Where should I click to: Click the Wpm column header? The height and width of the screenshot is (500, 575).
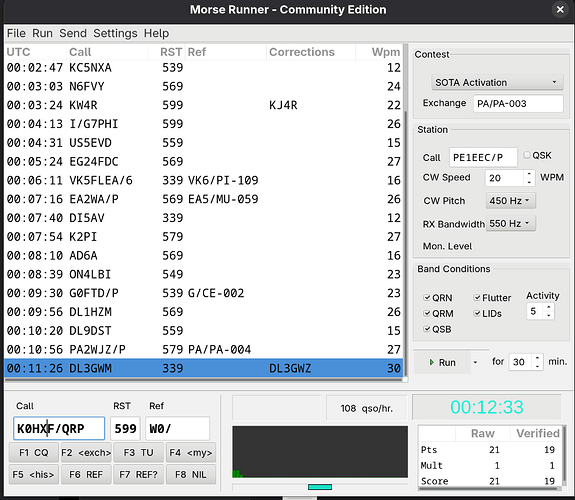coord(379,52)
